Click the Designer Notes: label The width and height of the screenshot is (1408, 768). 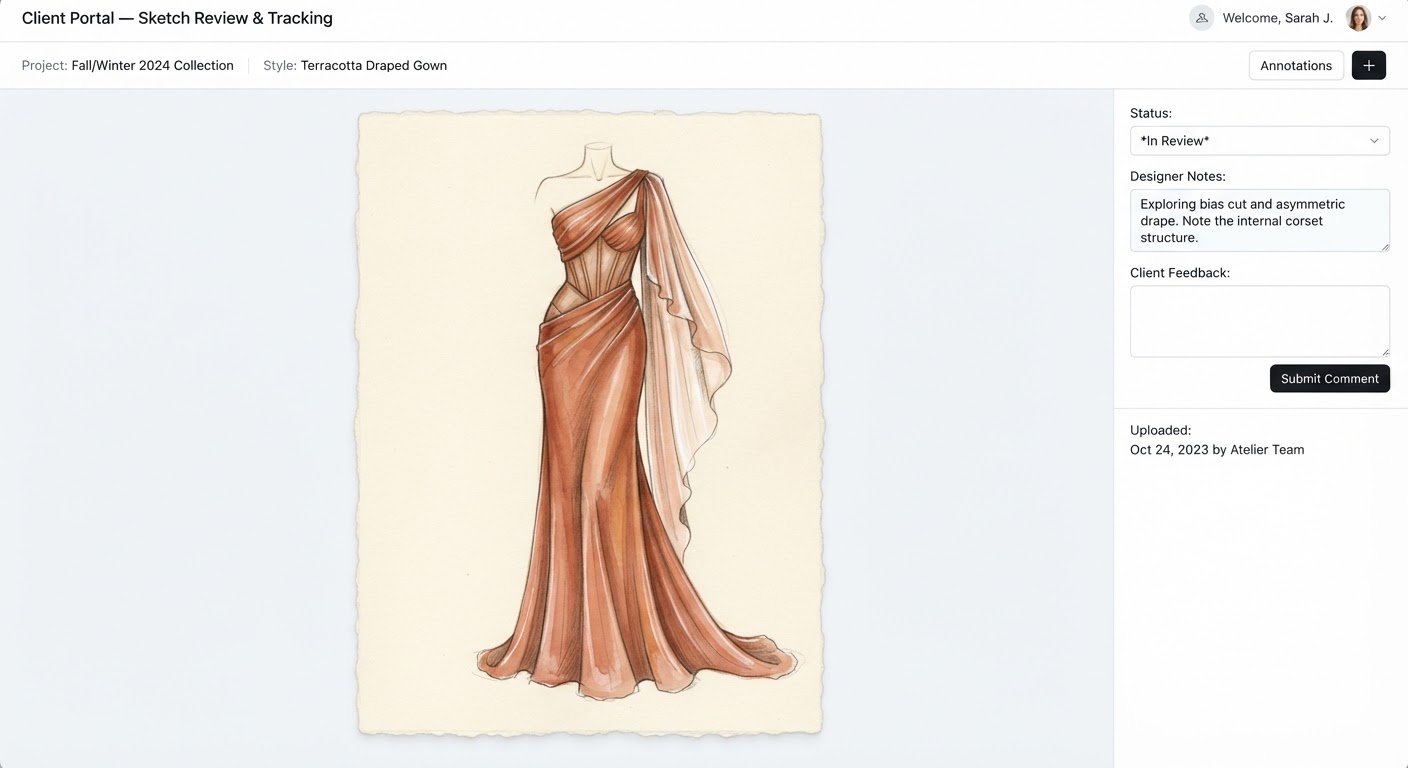(x=1177, y=176)
